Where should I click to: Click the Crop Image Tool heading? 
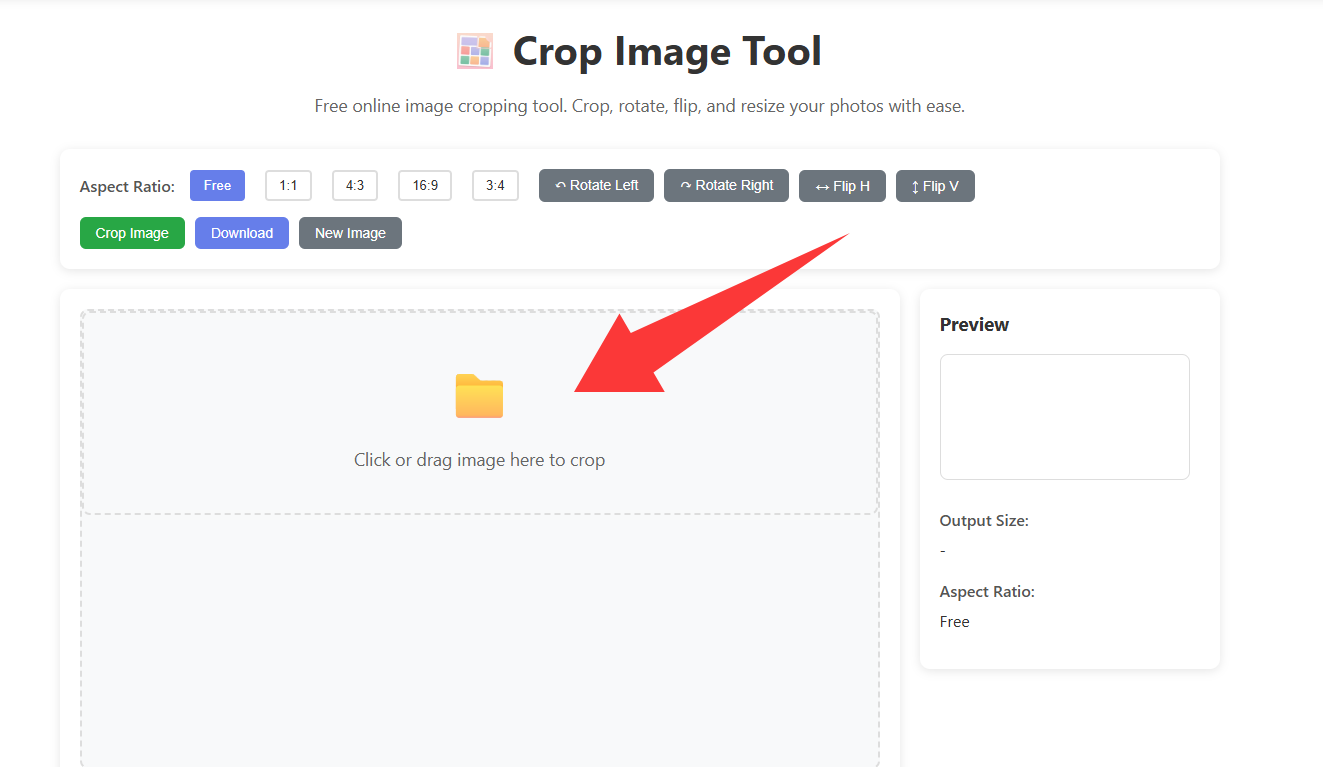(667, 51)
